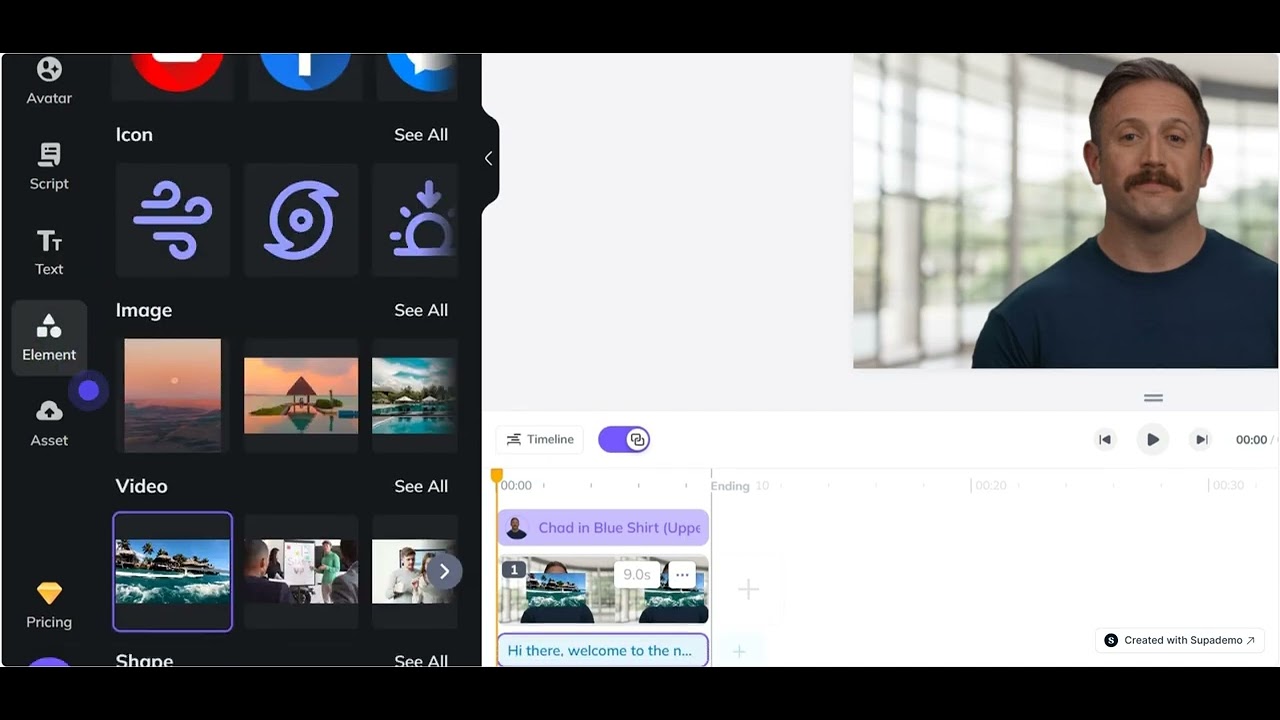Select the 'Hi there, welcome' script clip
This screenshot has height=720, width=1280.
pyautogui.click(x=603, y=650)
